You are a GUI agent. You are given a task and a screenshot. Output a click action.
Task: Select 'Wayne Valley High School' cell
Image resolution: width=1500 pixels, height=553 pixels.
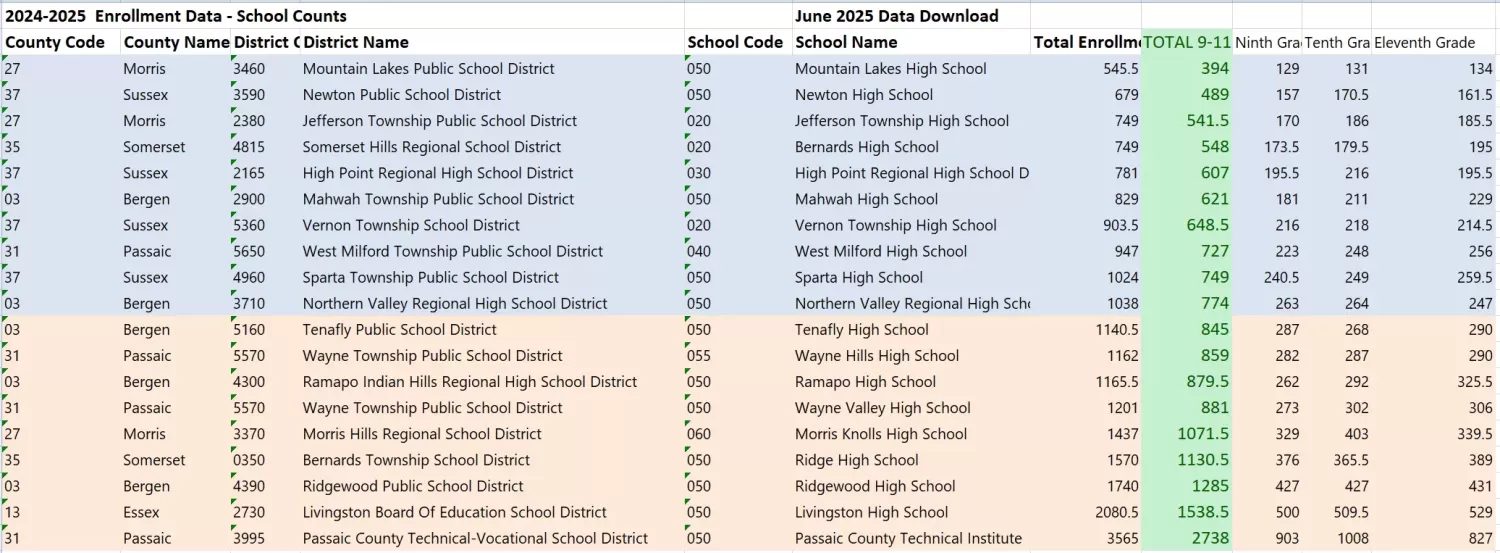tap(911, 407)
